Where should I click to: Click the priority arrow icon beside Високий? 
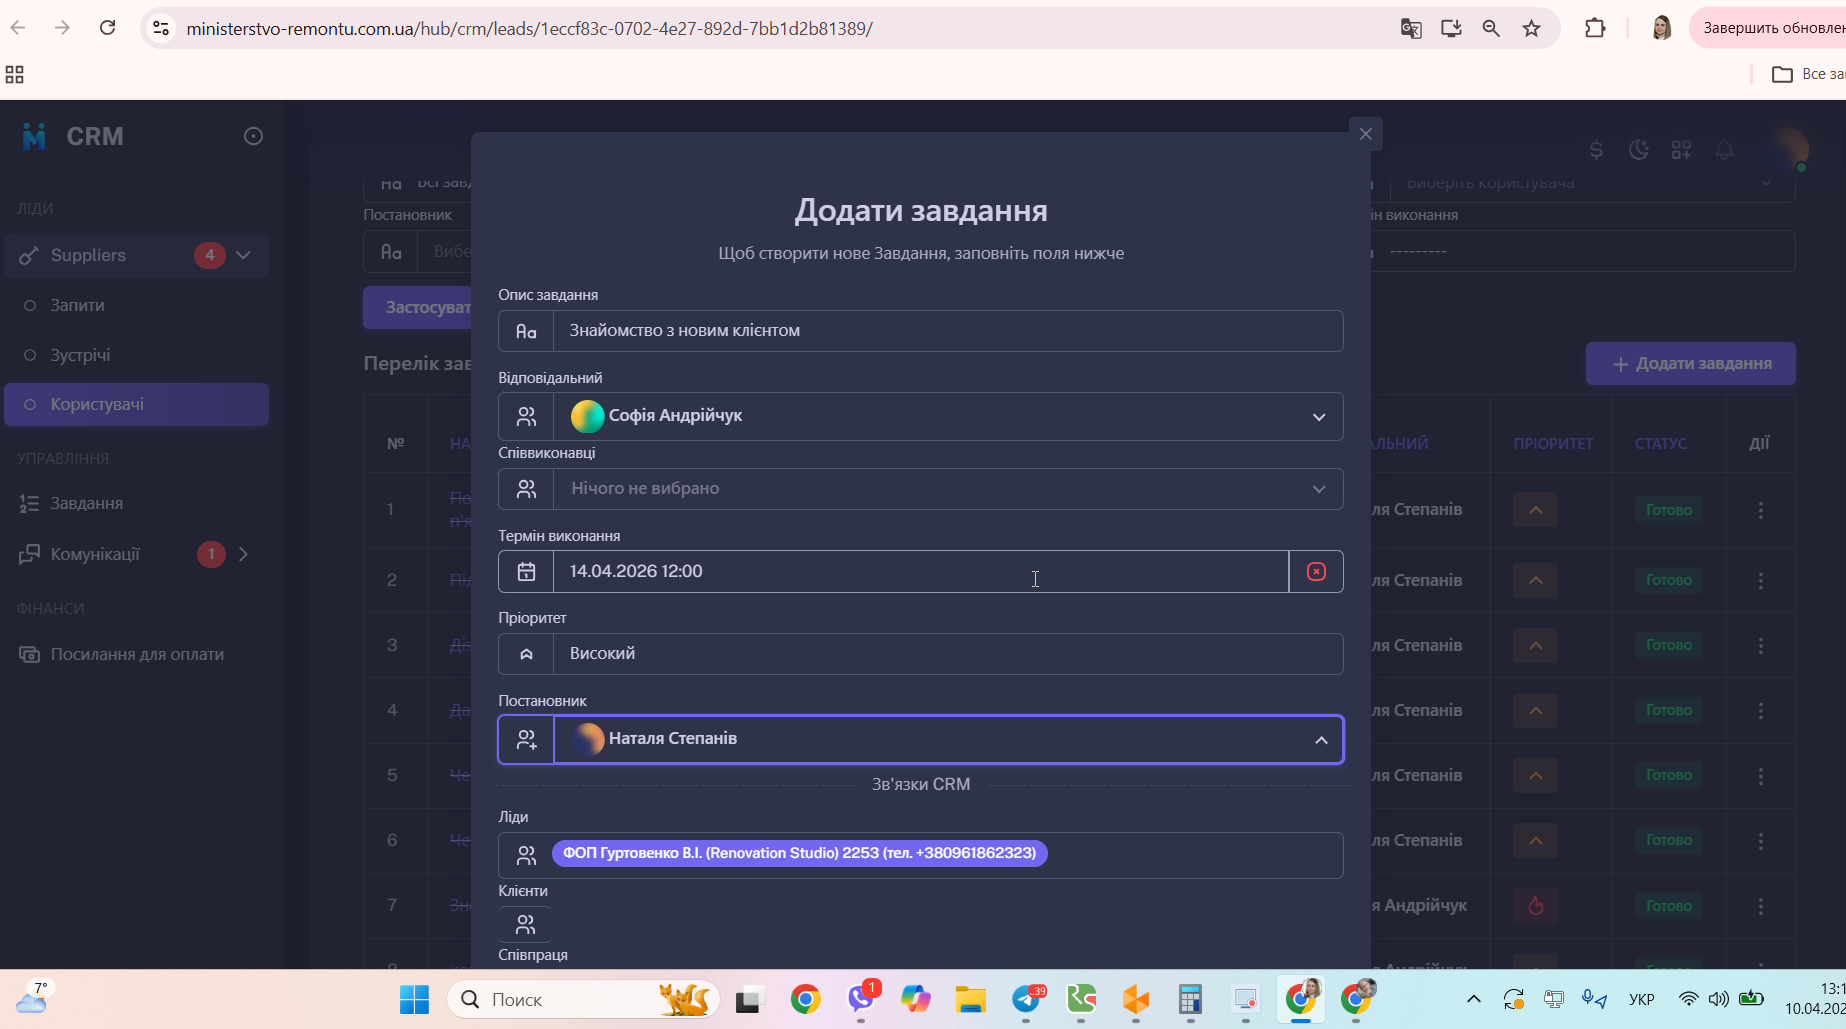coord(526,654)
